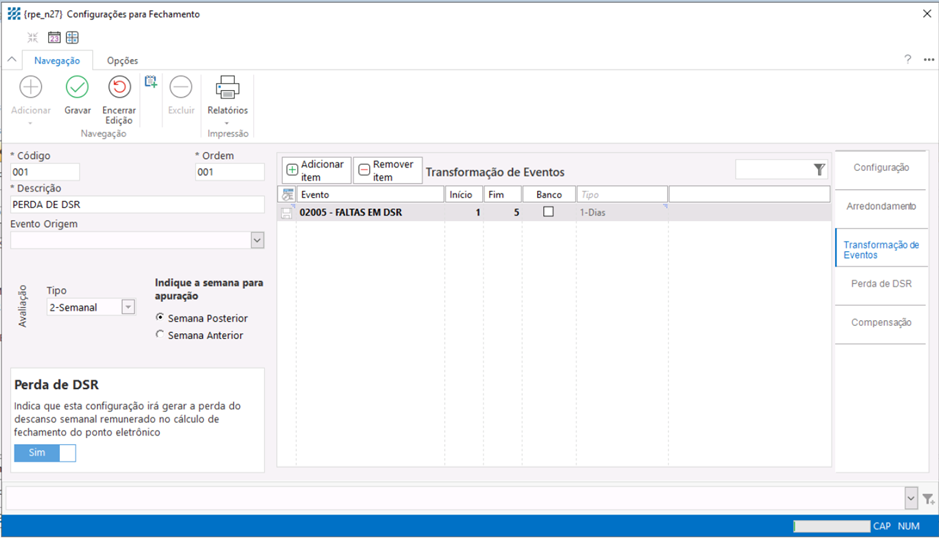
Task: Click the Gravar (save) checkmark icon
Action: tap(77, 88)
